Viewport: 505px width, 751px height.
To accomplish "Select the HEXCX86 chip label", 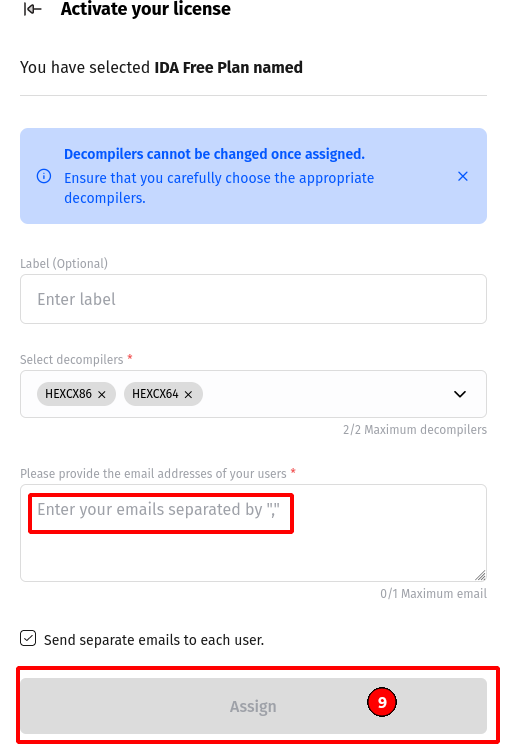I will [69, 394].
